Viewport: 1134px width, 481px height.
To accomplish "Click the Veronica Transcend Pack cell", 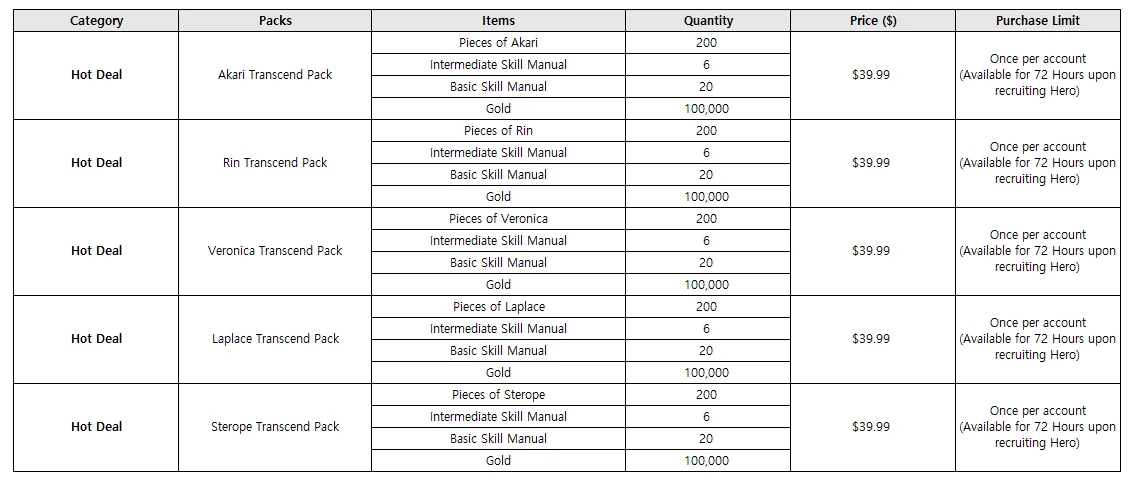I will tap(275, 251).
